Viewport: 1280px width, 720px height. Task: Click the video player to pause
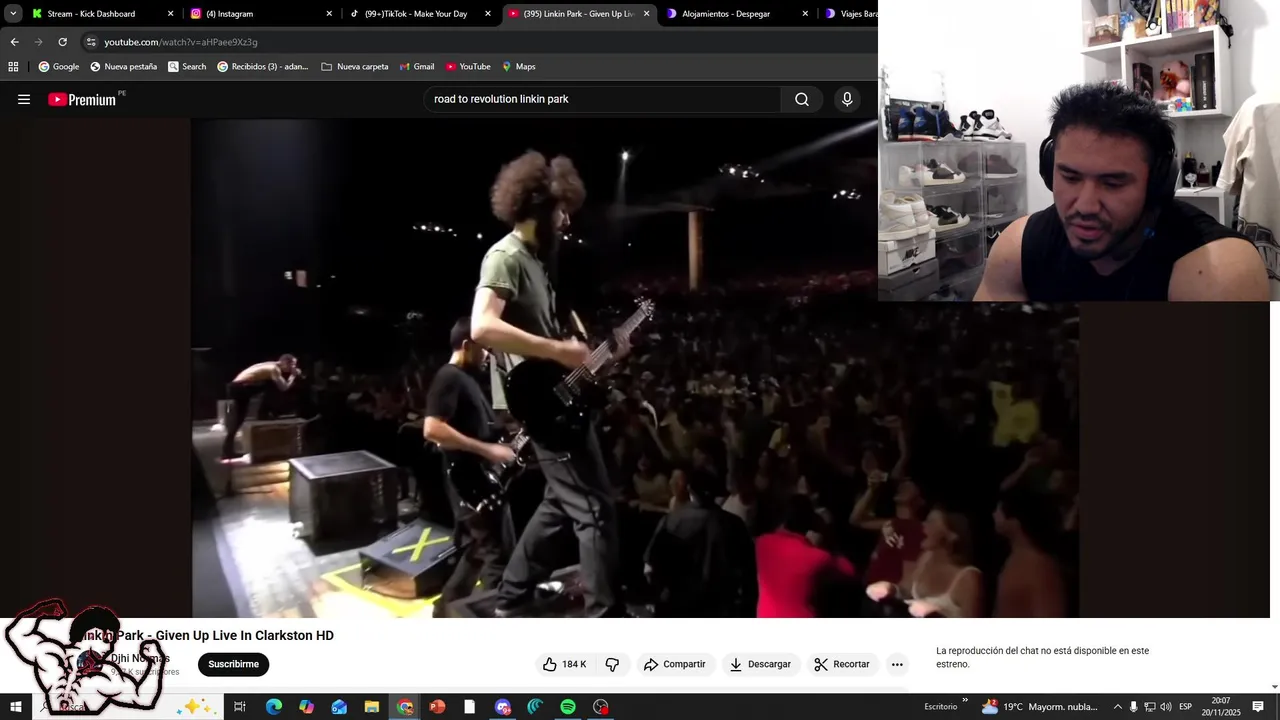(x=635, y=368)
